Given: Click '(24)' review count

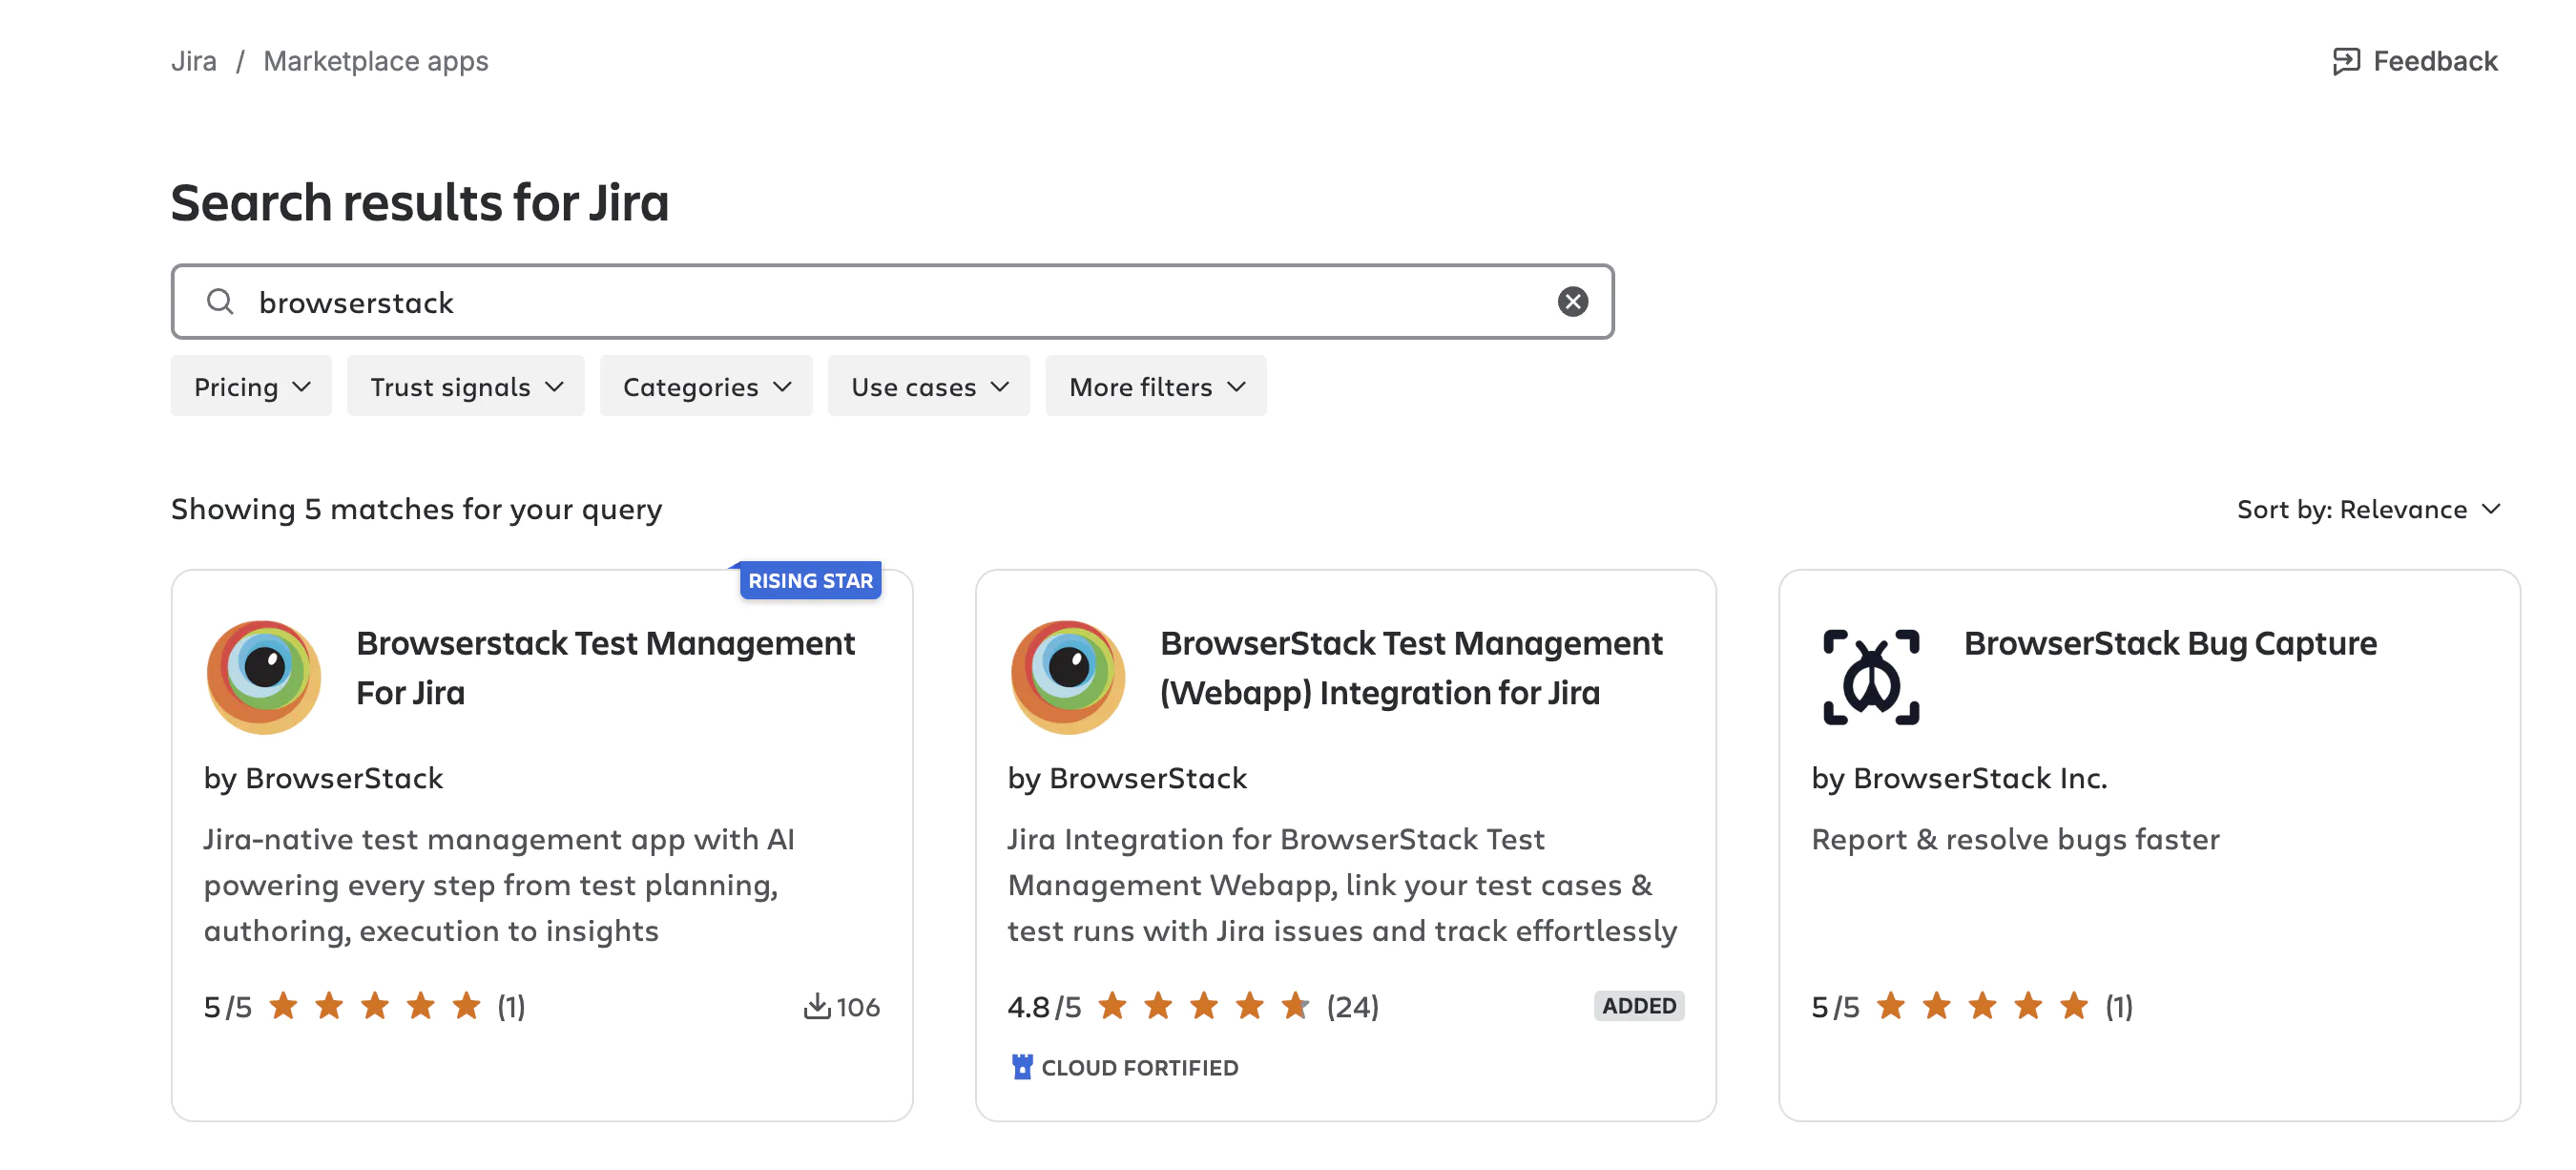Looking at the screenshot, I should pos(1352,1005).
